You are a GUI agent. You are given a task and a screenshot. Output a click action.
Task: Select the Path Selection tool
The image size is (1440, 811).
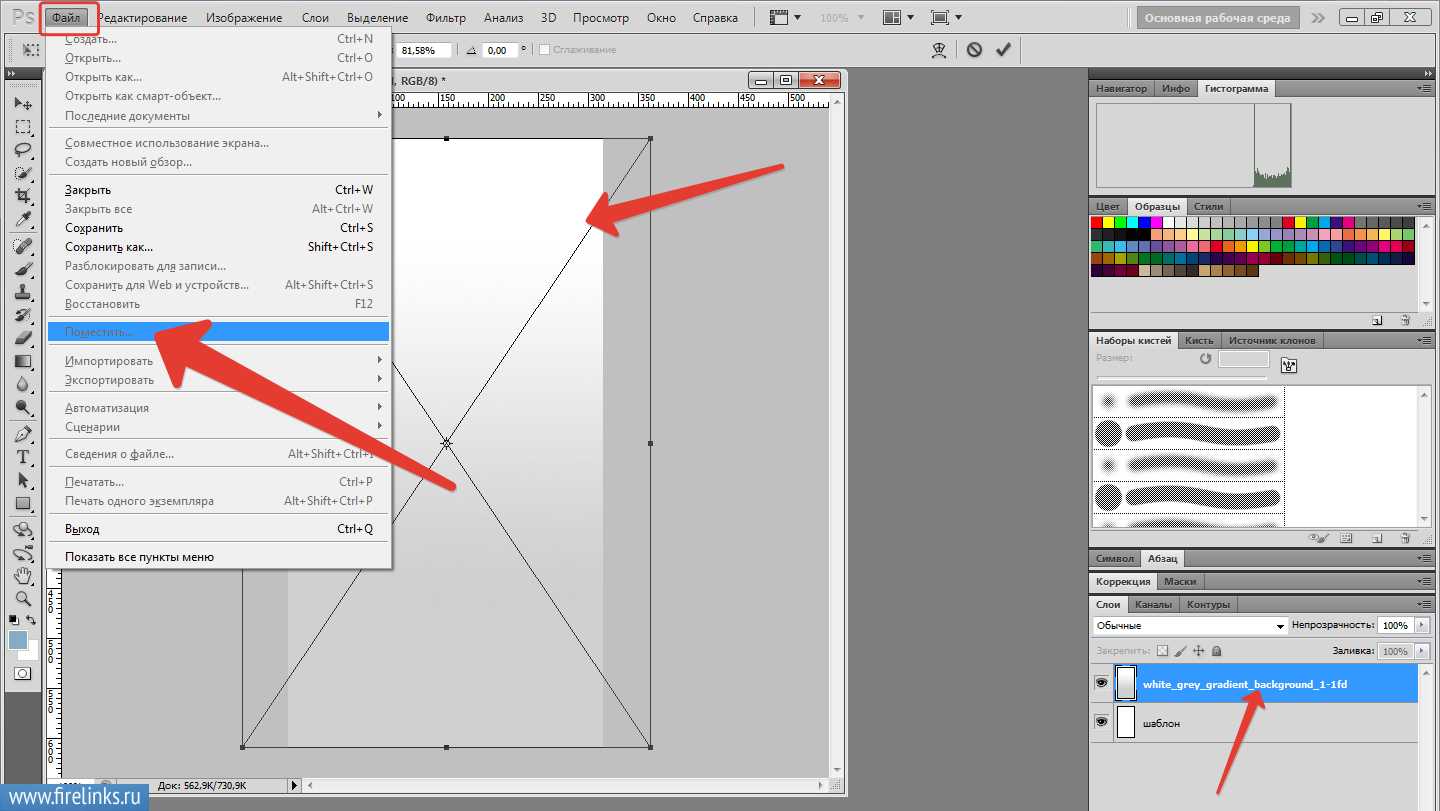click(22, 480)
